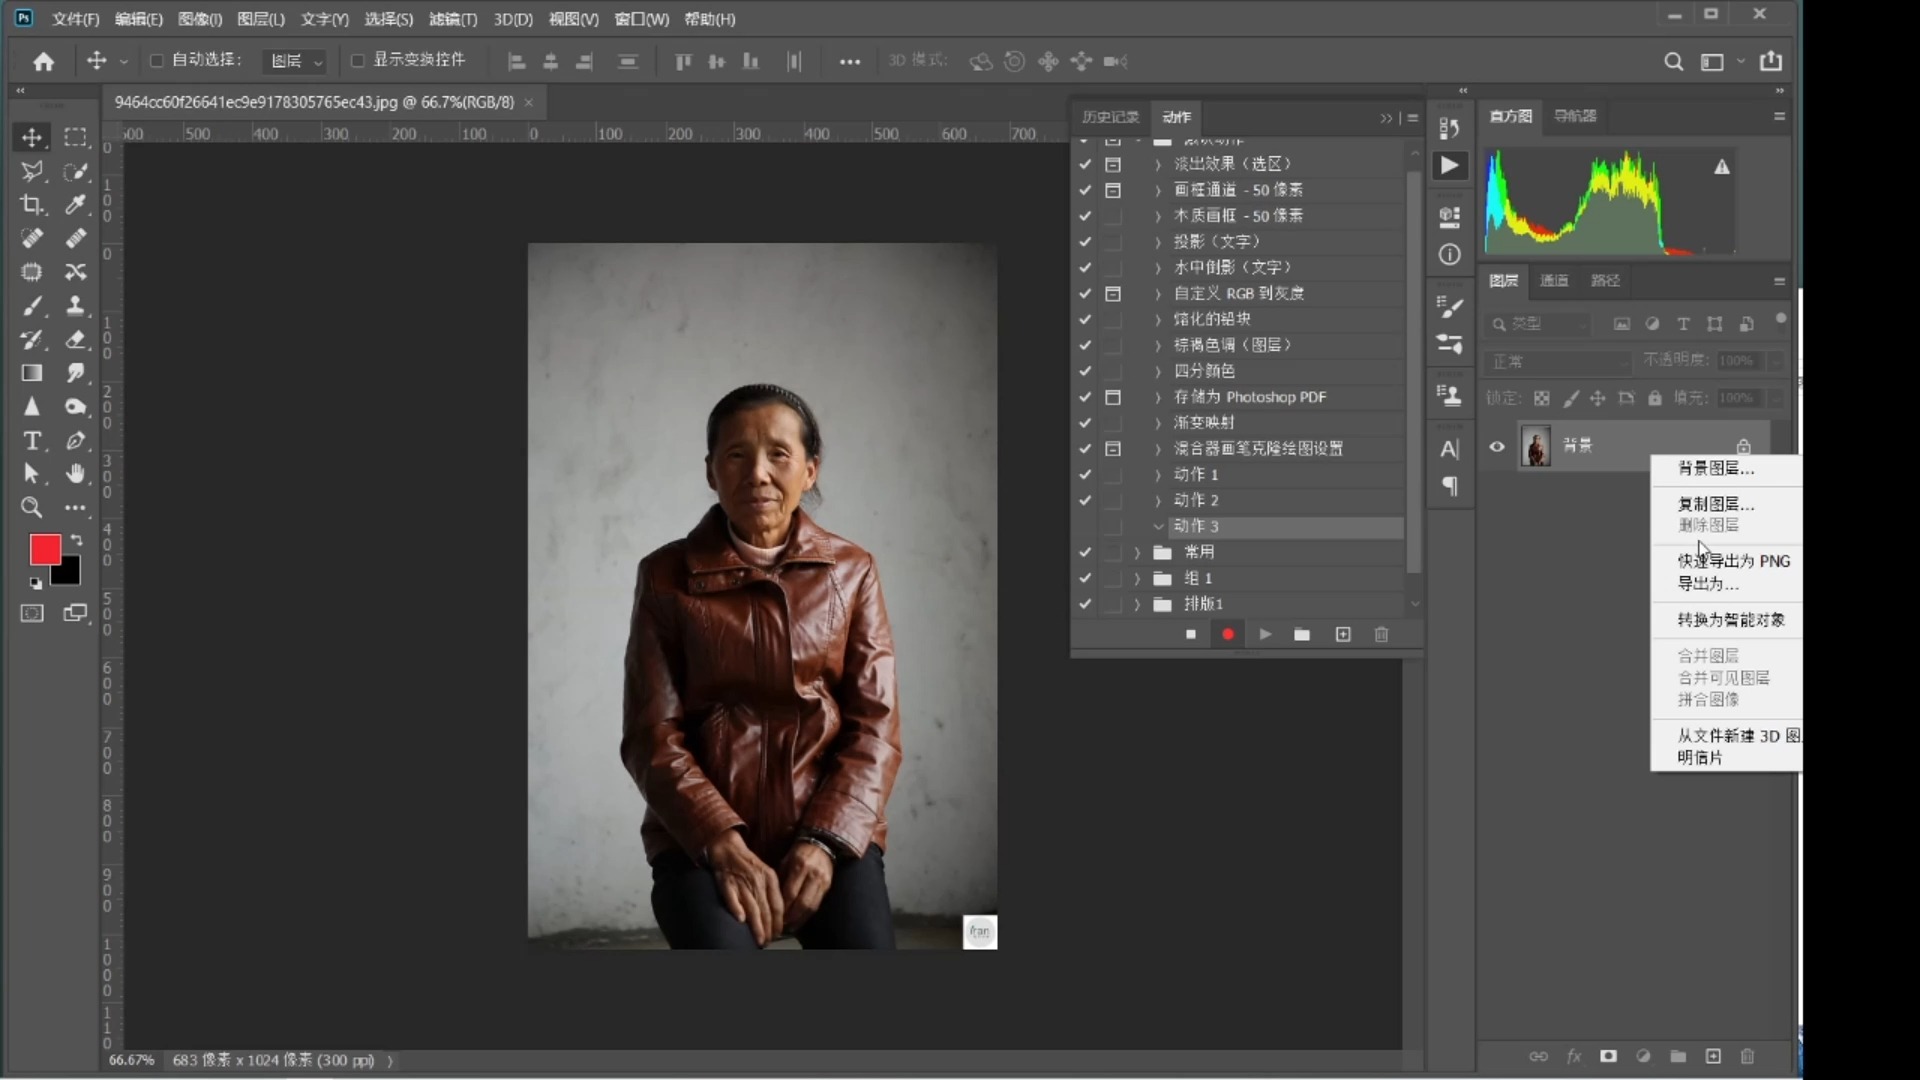Switch to the 通道 tab
The height and width of the screenshot is (1080, 1920).
(x=1554, y=281)
